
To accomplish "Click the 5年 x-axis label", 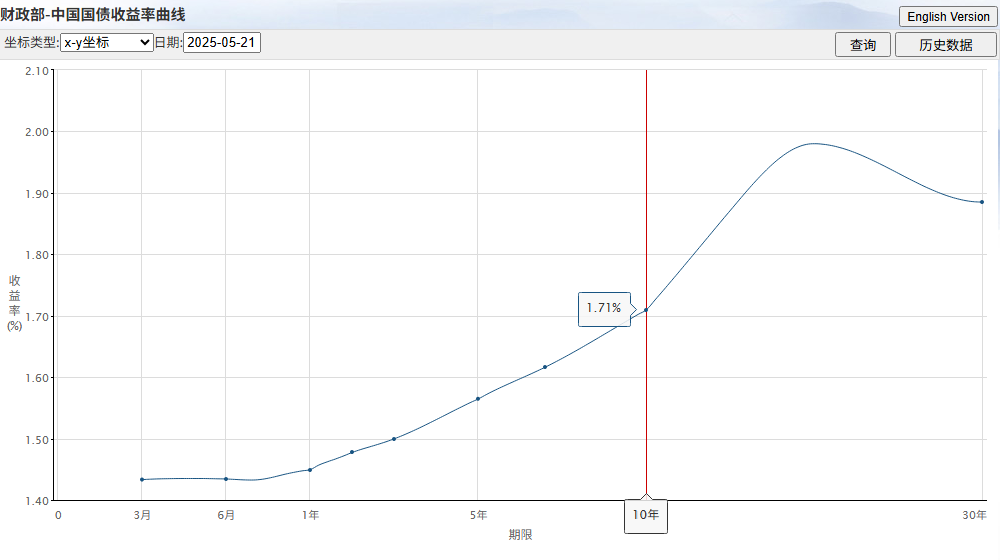I will [x=478, y=515].
